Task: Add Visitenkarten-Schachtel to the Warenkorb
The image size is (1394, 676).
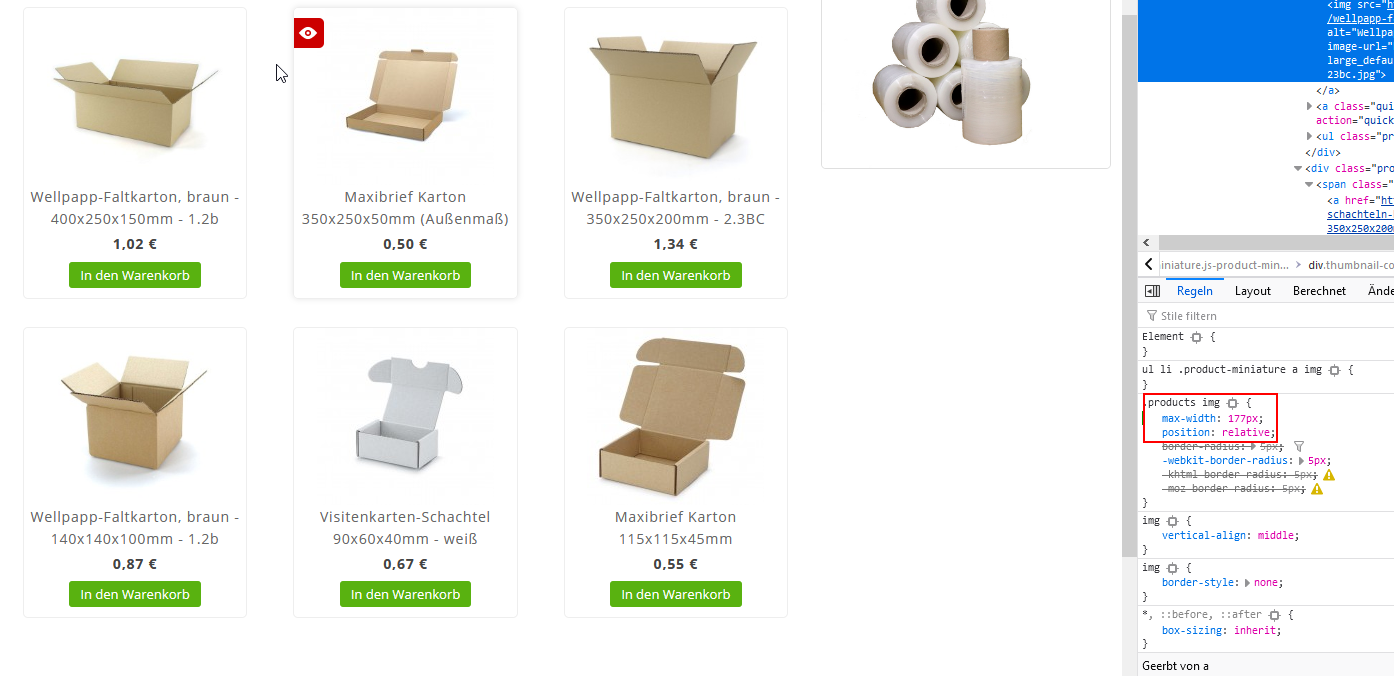Action: pos(405,594)
